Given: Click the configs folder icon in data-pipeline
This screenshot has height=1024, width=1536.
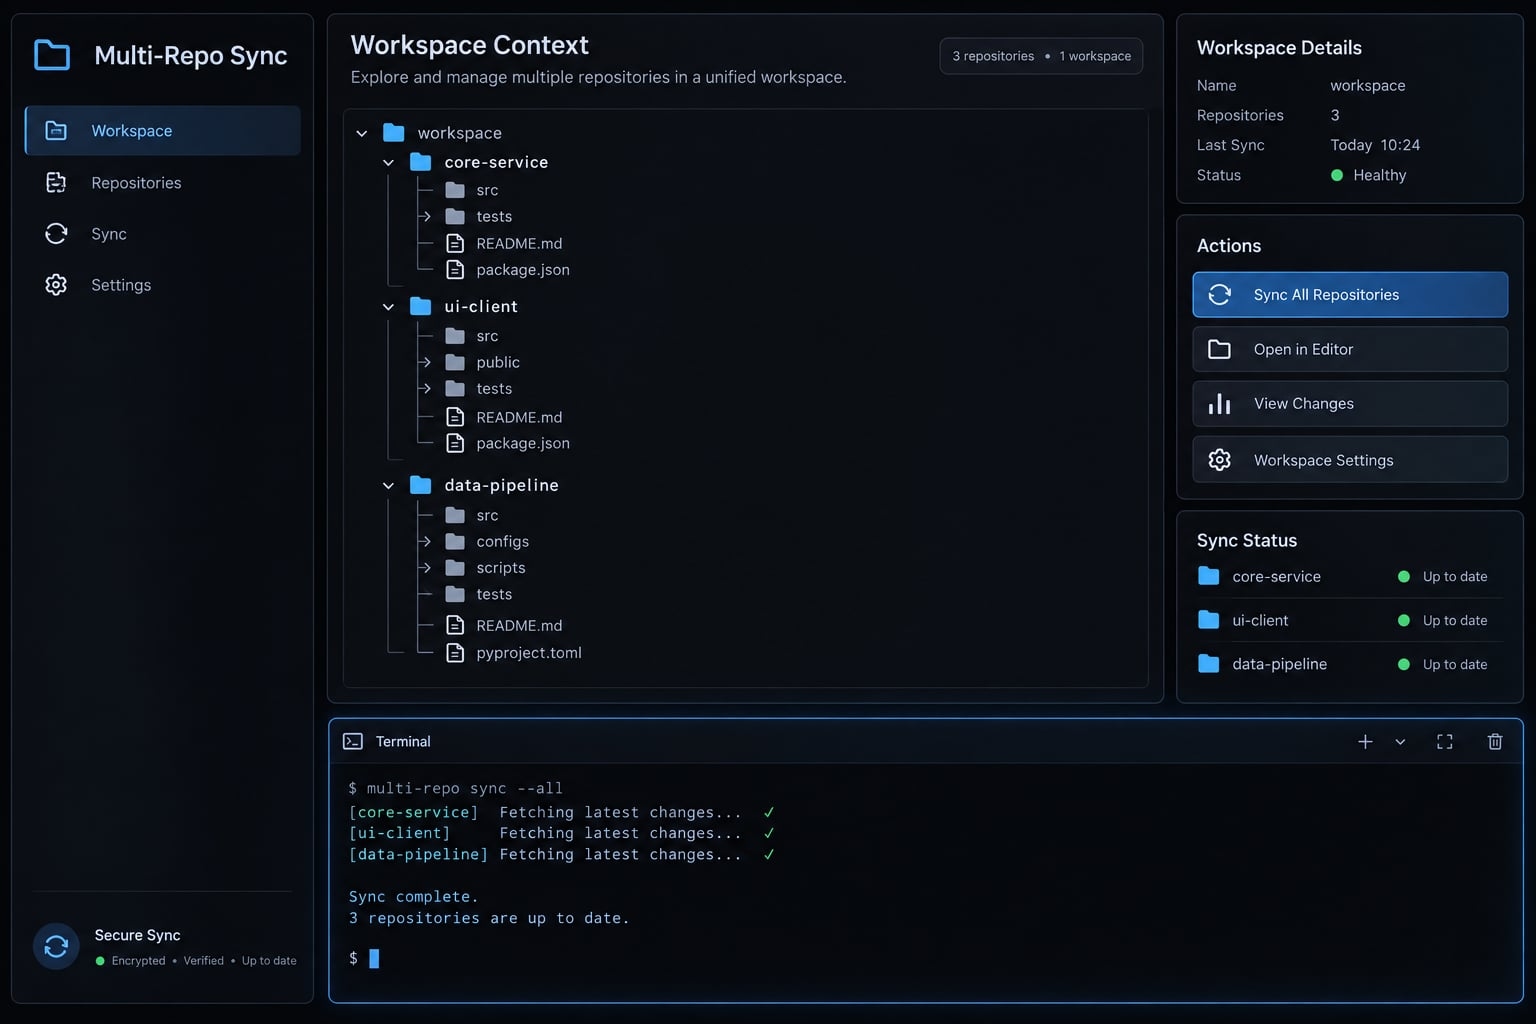Looking at the screenshot, I should click(x=455, y=541).
